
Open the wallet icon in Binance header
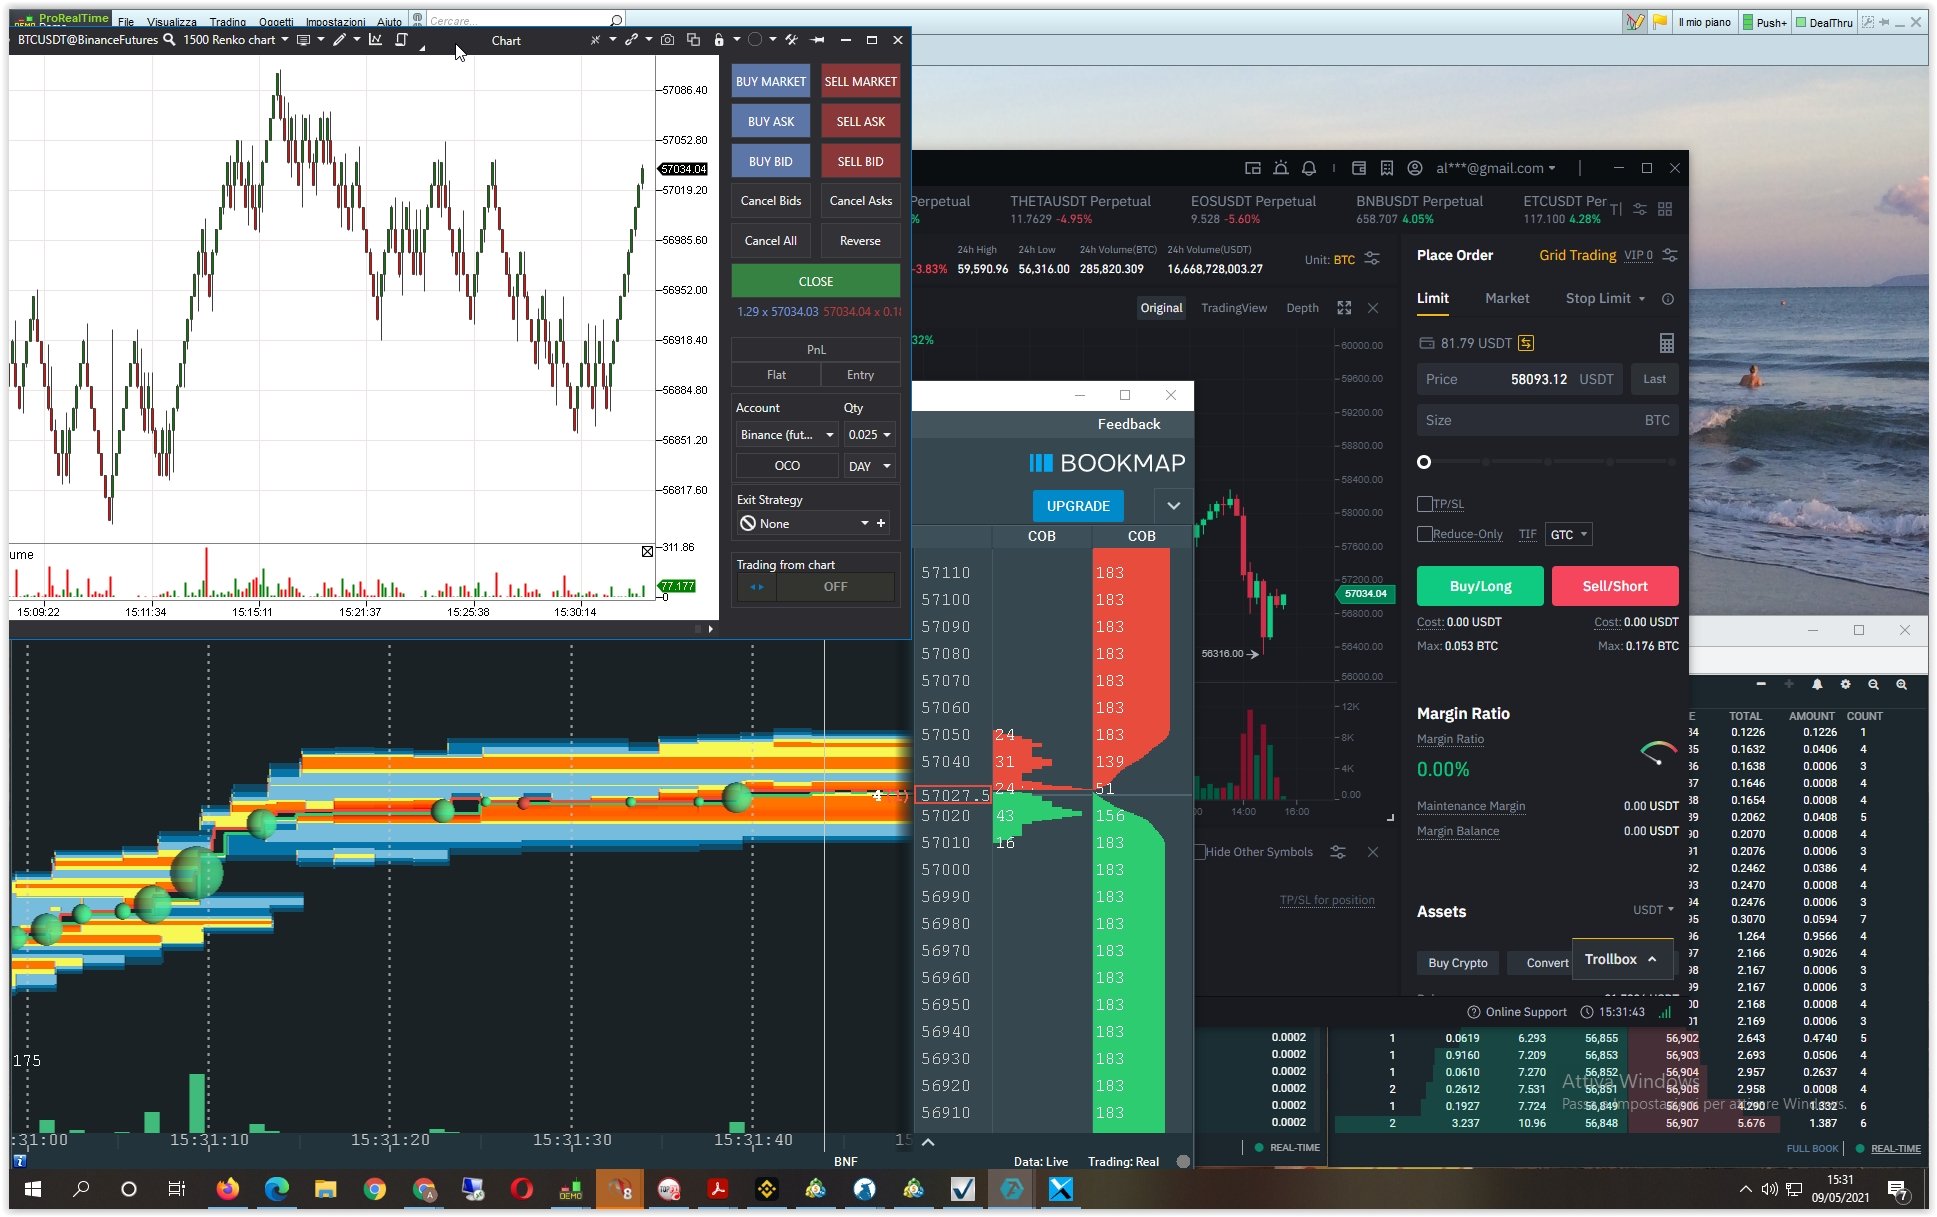pos(1359,168)
